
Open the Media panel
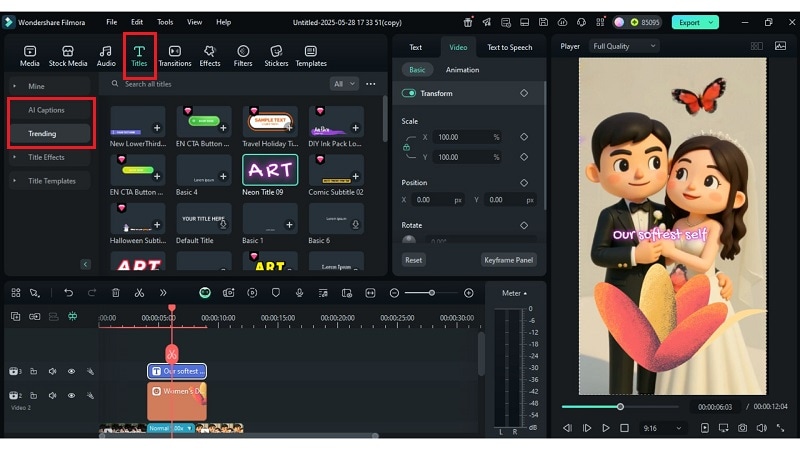(x=30, y=56)
